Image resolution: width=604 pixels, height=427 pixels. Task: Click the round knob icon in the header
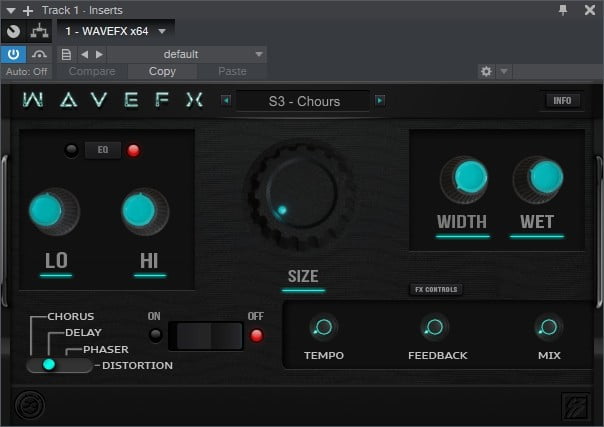coord(14,31)
